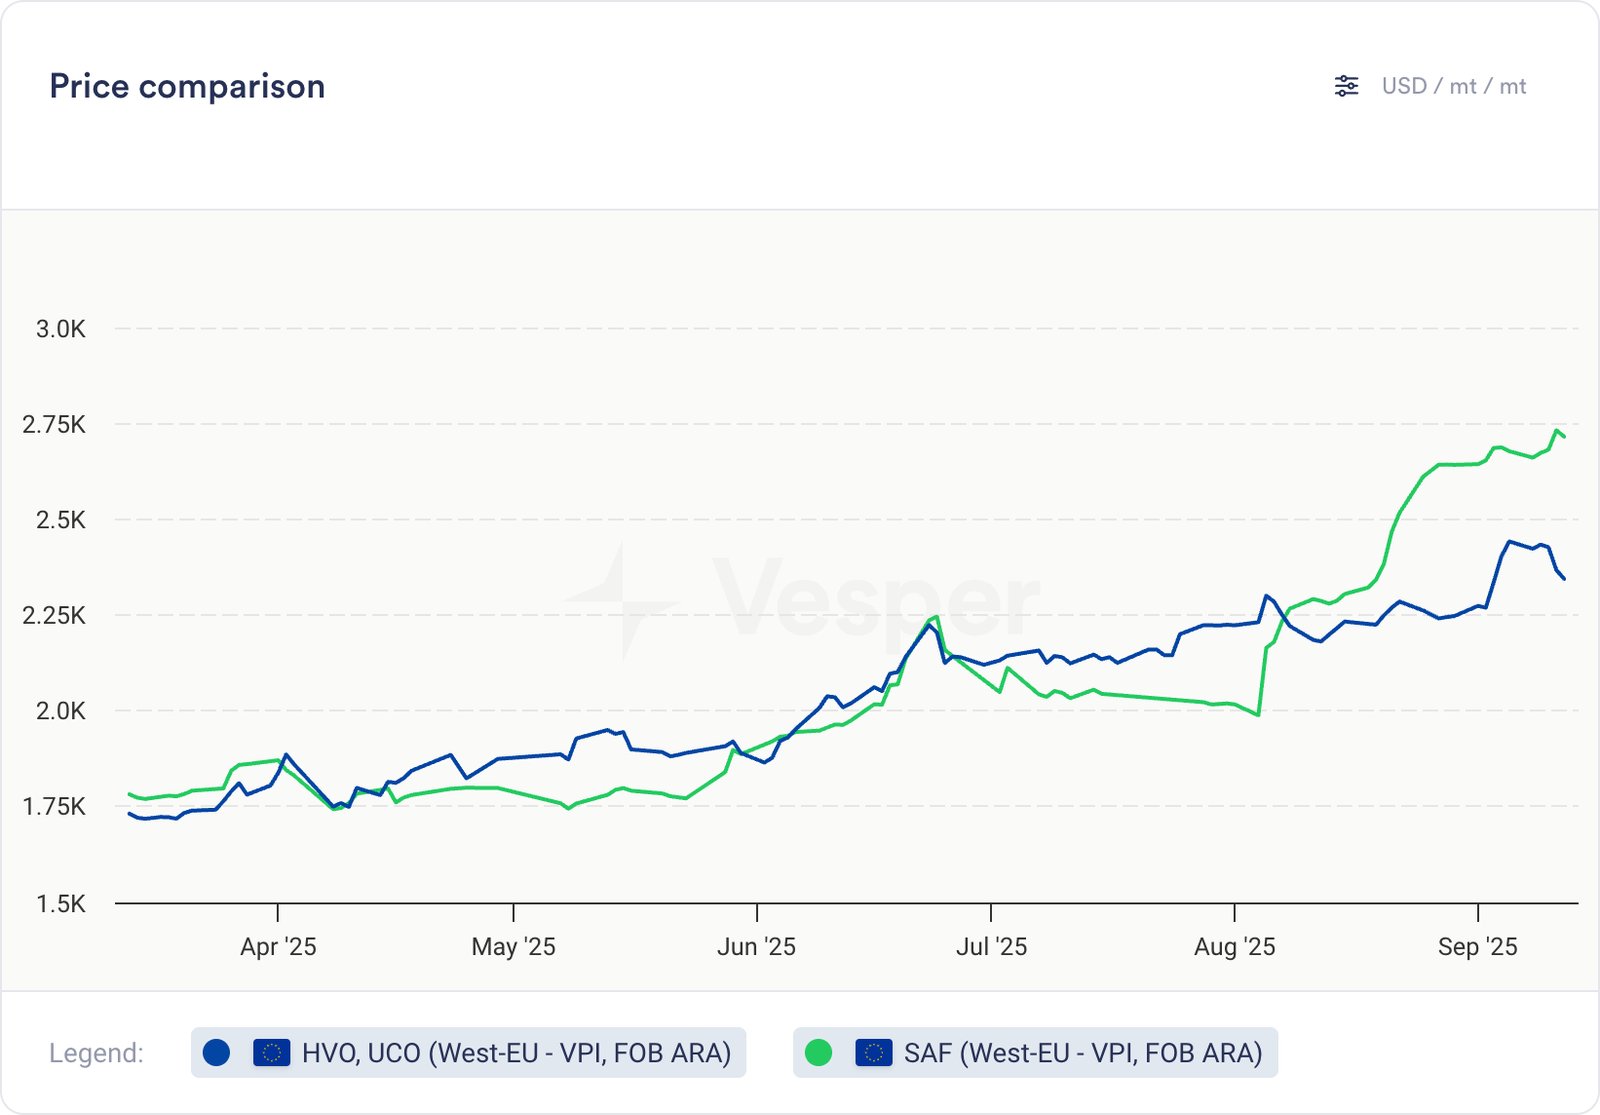Click the green circle for SAF series

818,1052
